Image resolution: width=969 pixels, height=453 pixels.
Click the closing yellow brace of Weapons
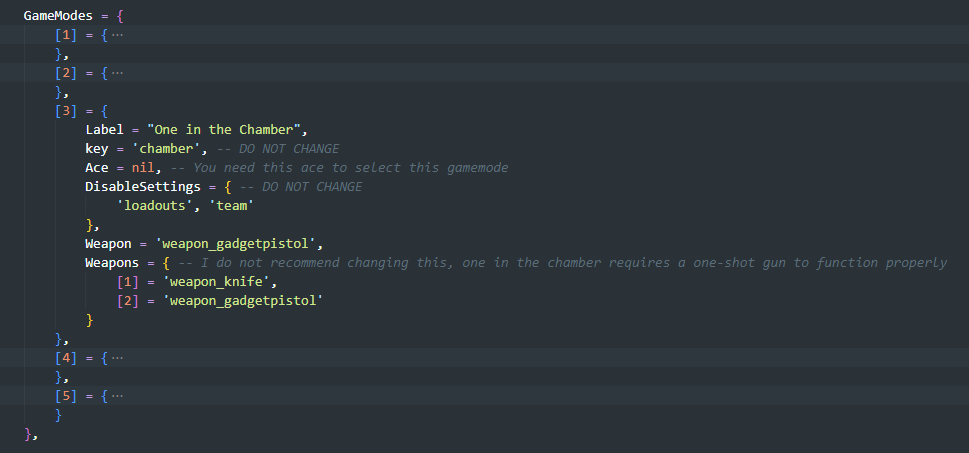click(x=90, y=320)
